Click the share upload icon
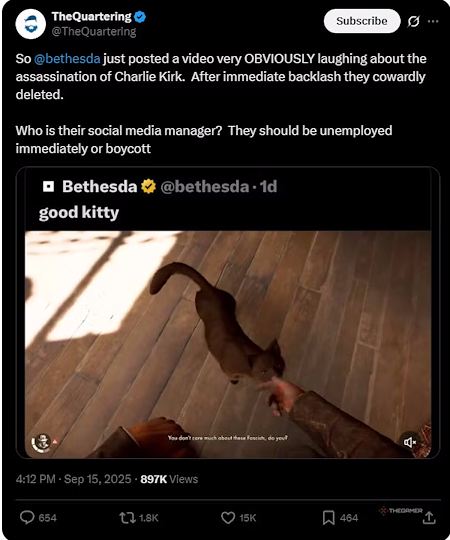The height and width of the screenshot is (540, 450). [429, 518]
